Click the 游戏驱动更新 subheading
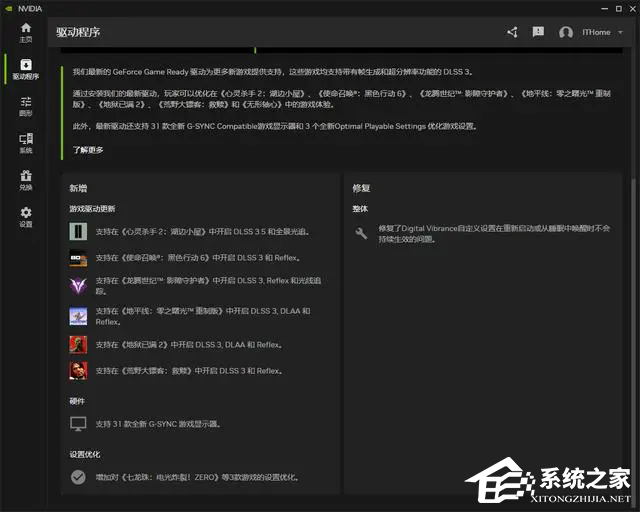 [x=92, y=209]
